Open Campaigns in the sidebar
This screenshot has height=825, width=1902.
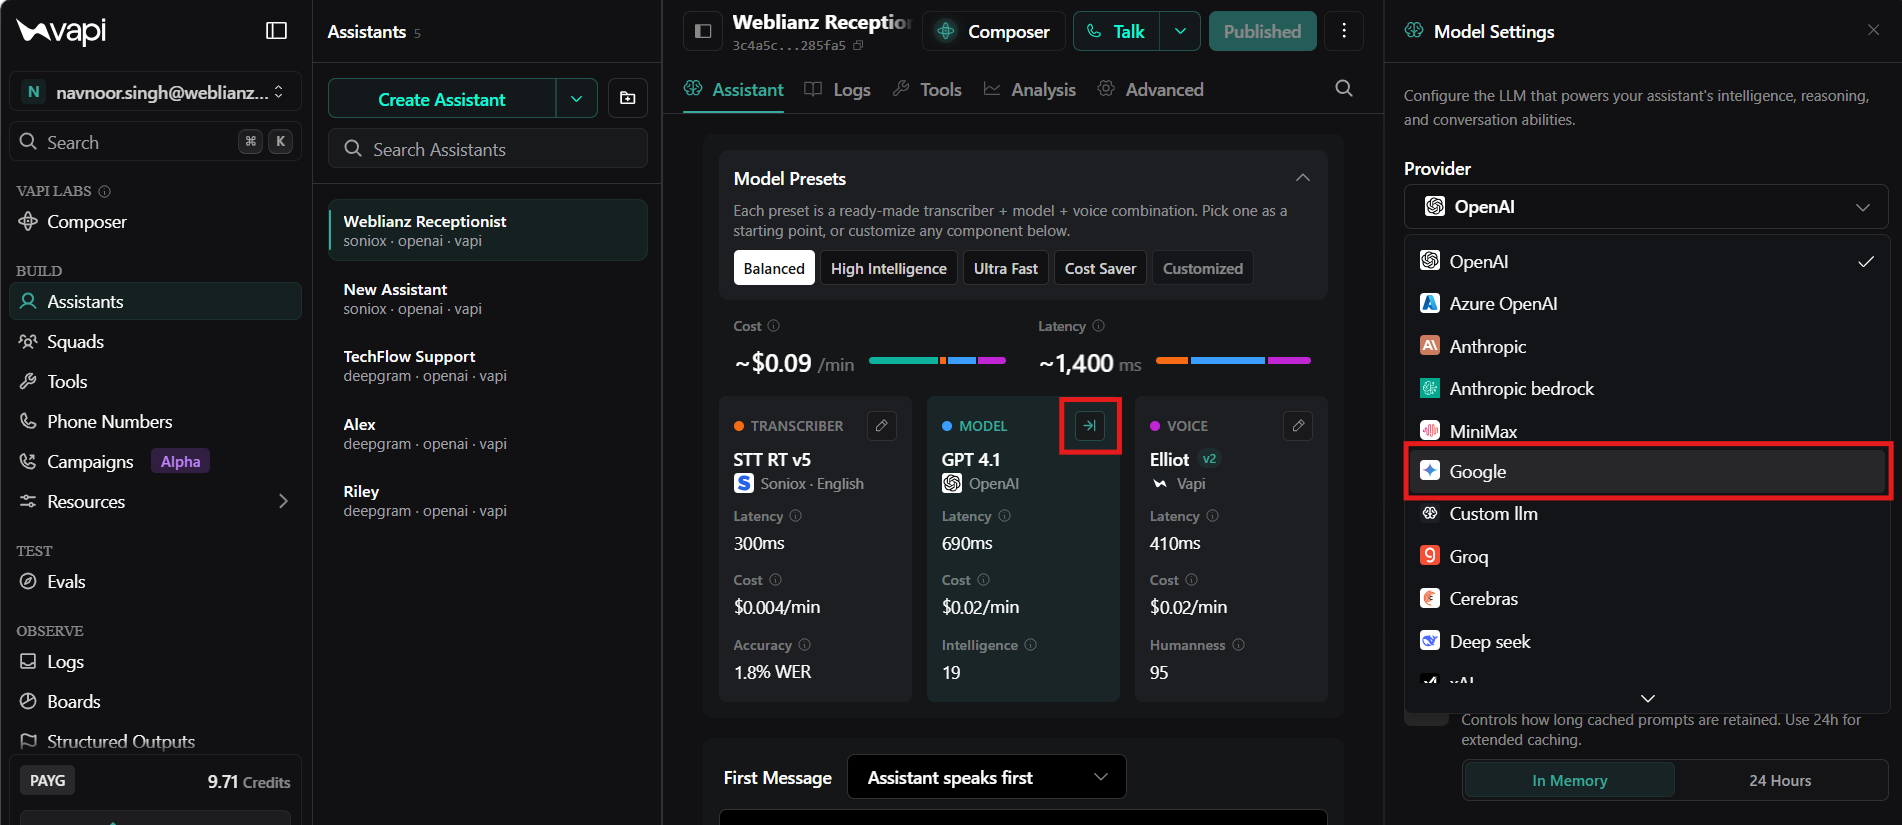coord(155,462)
